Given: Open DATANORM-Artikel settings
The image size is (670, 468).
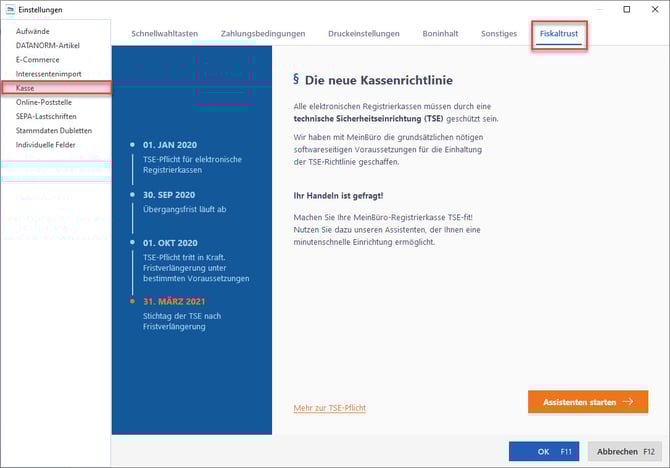Looking at the screenshot, I should (x=49, y=46).
